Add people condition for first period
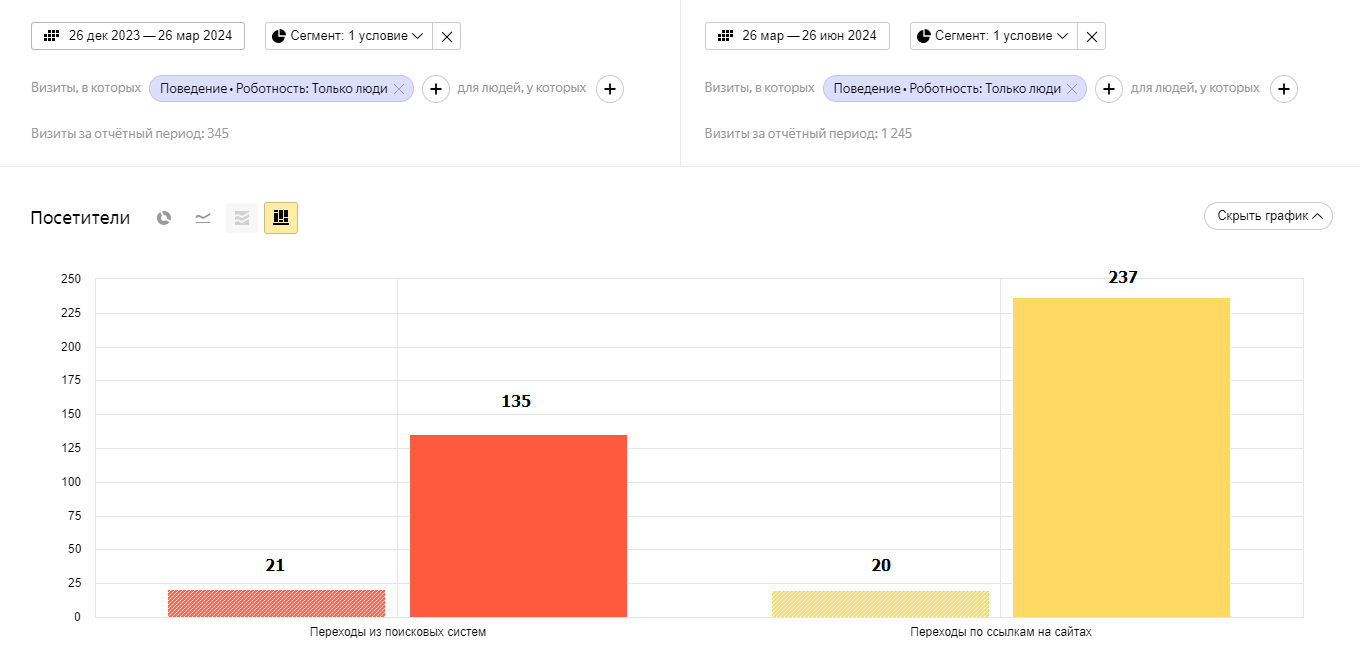The height and width of the screenshot is (660, 1360). point(610,89)
